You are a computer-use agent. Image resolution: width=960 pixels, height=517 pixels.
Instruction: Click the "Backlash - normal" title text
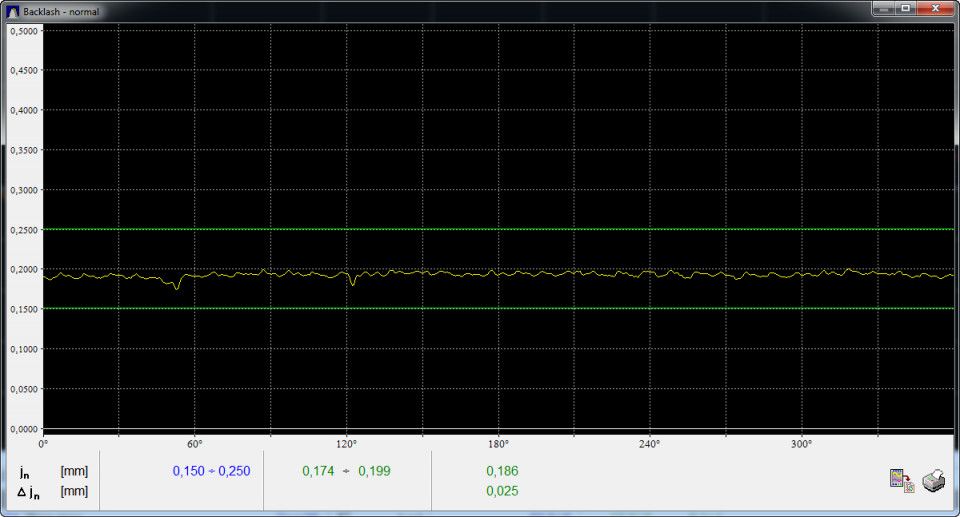coord(61,10)
